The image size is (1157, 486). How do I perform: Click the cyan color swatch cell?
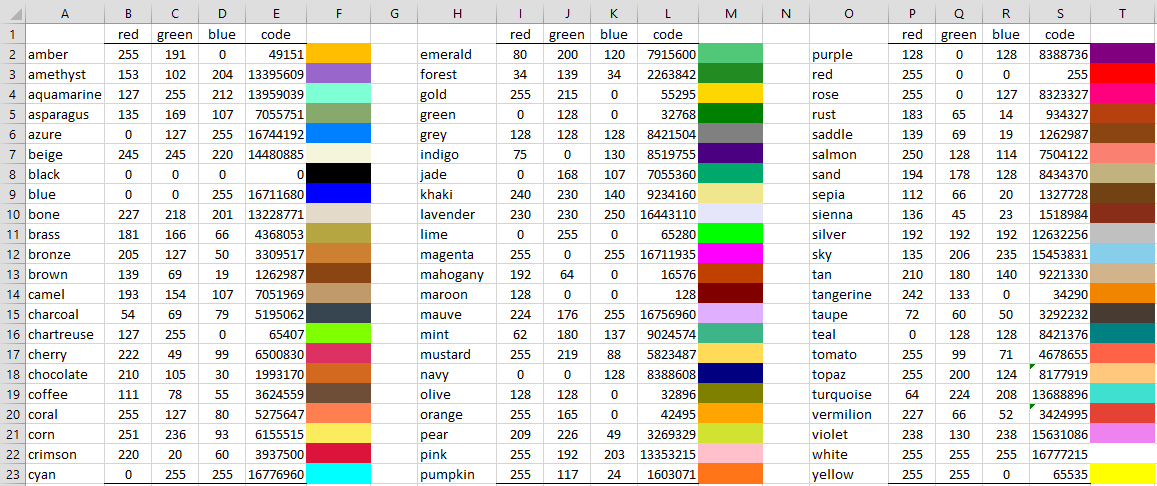pyautogui.click(x=338, y=474)
